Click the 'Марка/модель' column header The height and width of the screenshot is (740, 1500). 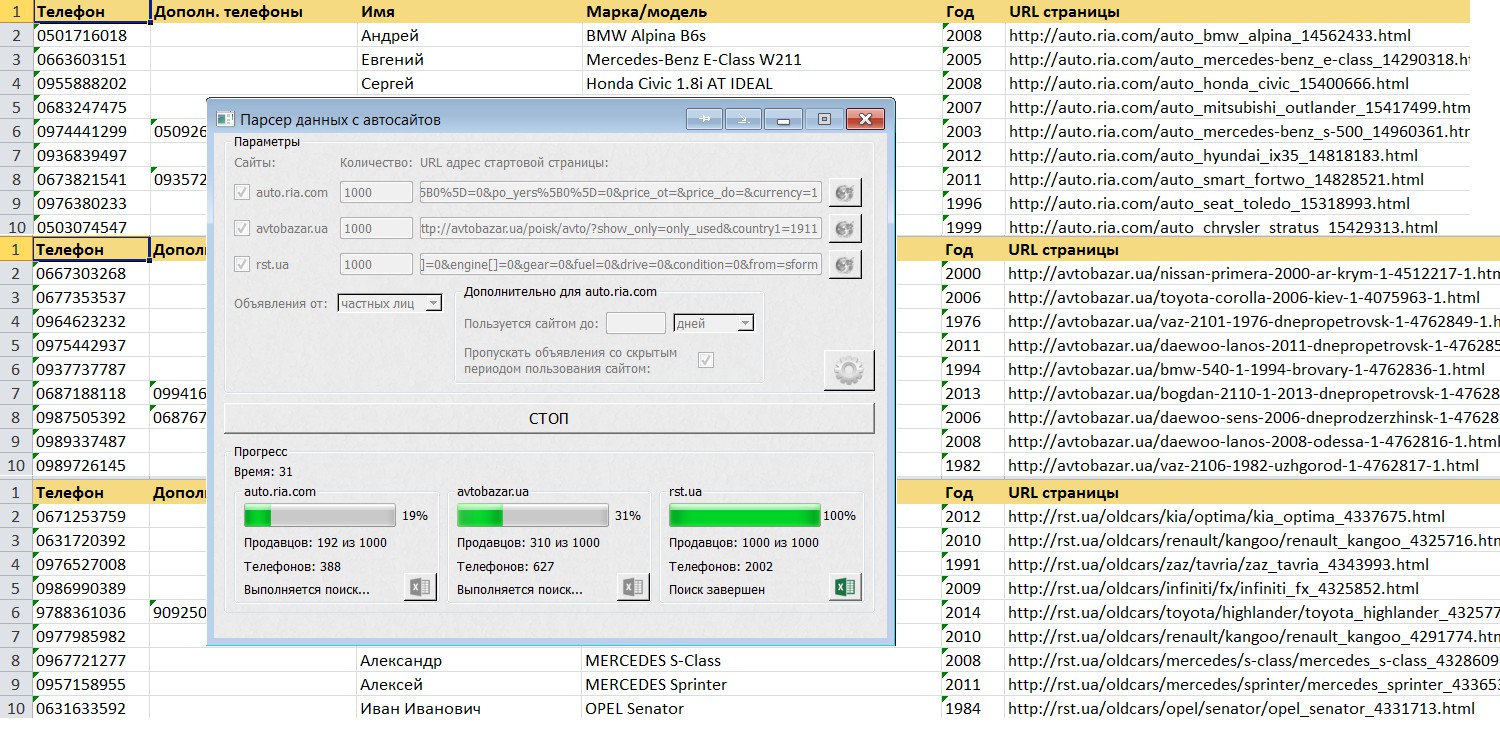click(x=761, y=12)
